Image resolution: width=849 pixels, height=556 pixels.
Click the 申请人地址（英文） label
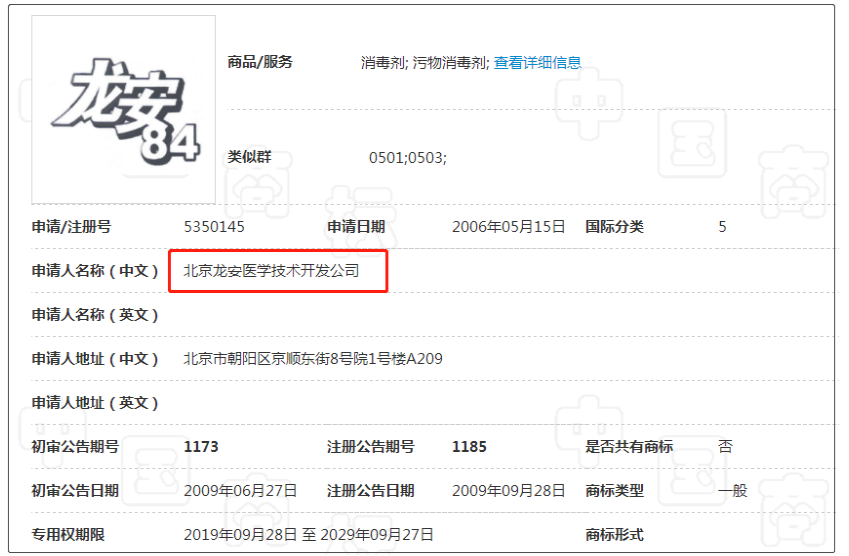click(95, 403)
